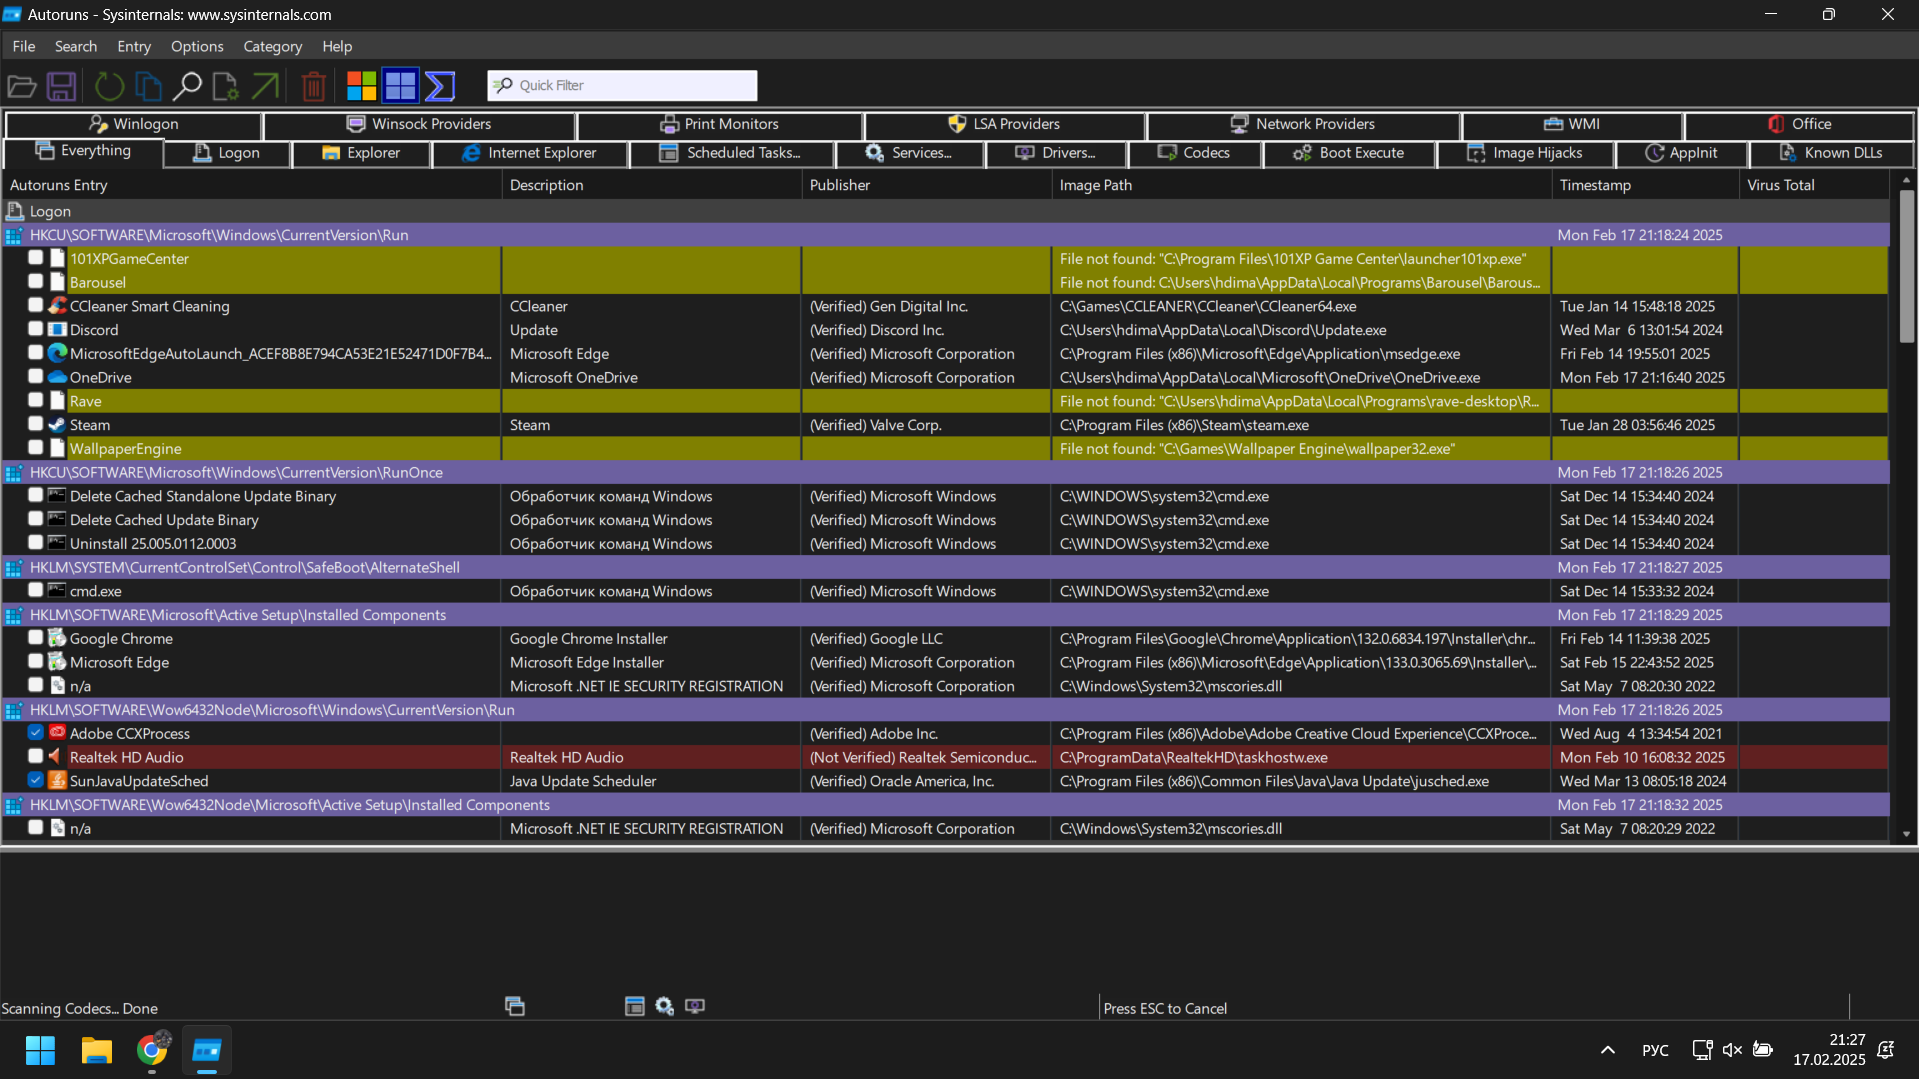1919x1079 pixels.
Task: Select the MicrosoftEdgeAutoLaunch entry name
Action: pos(281,353)
